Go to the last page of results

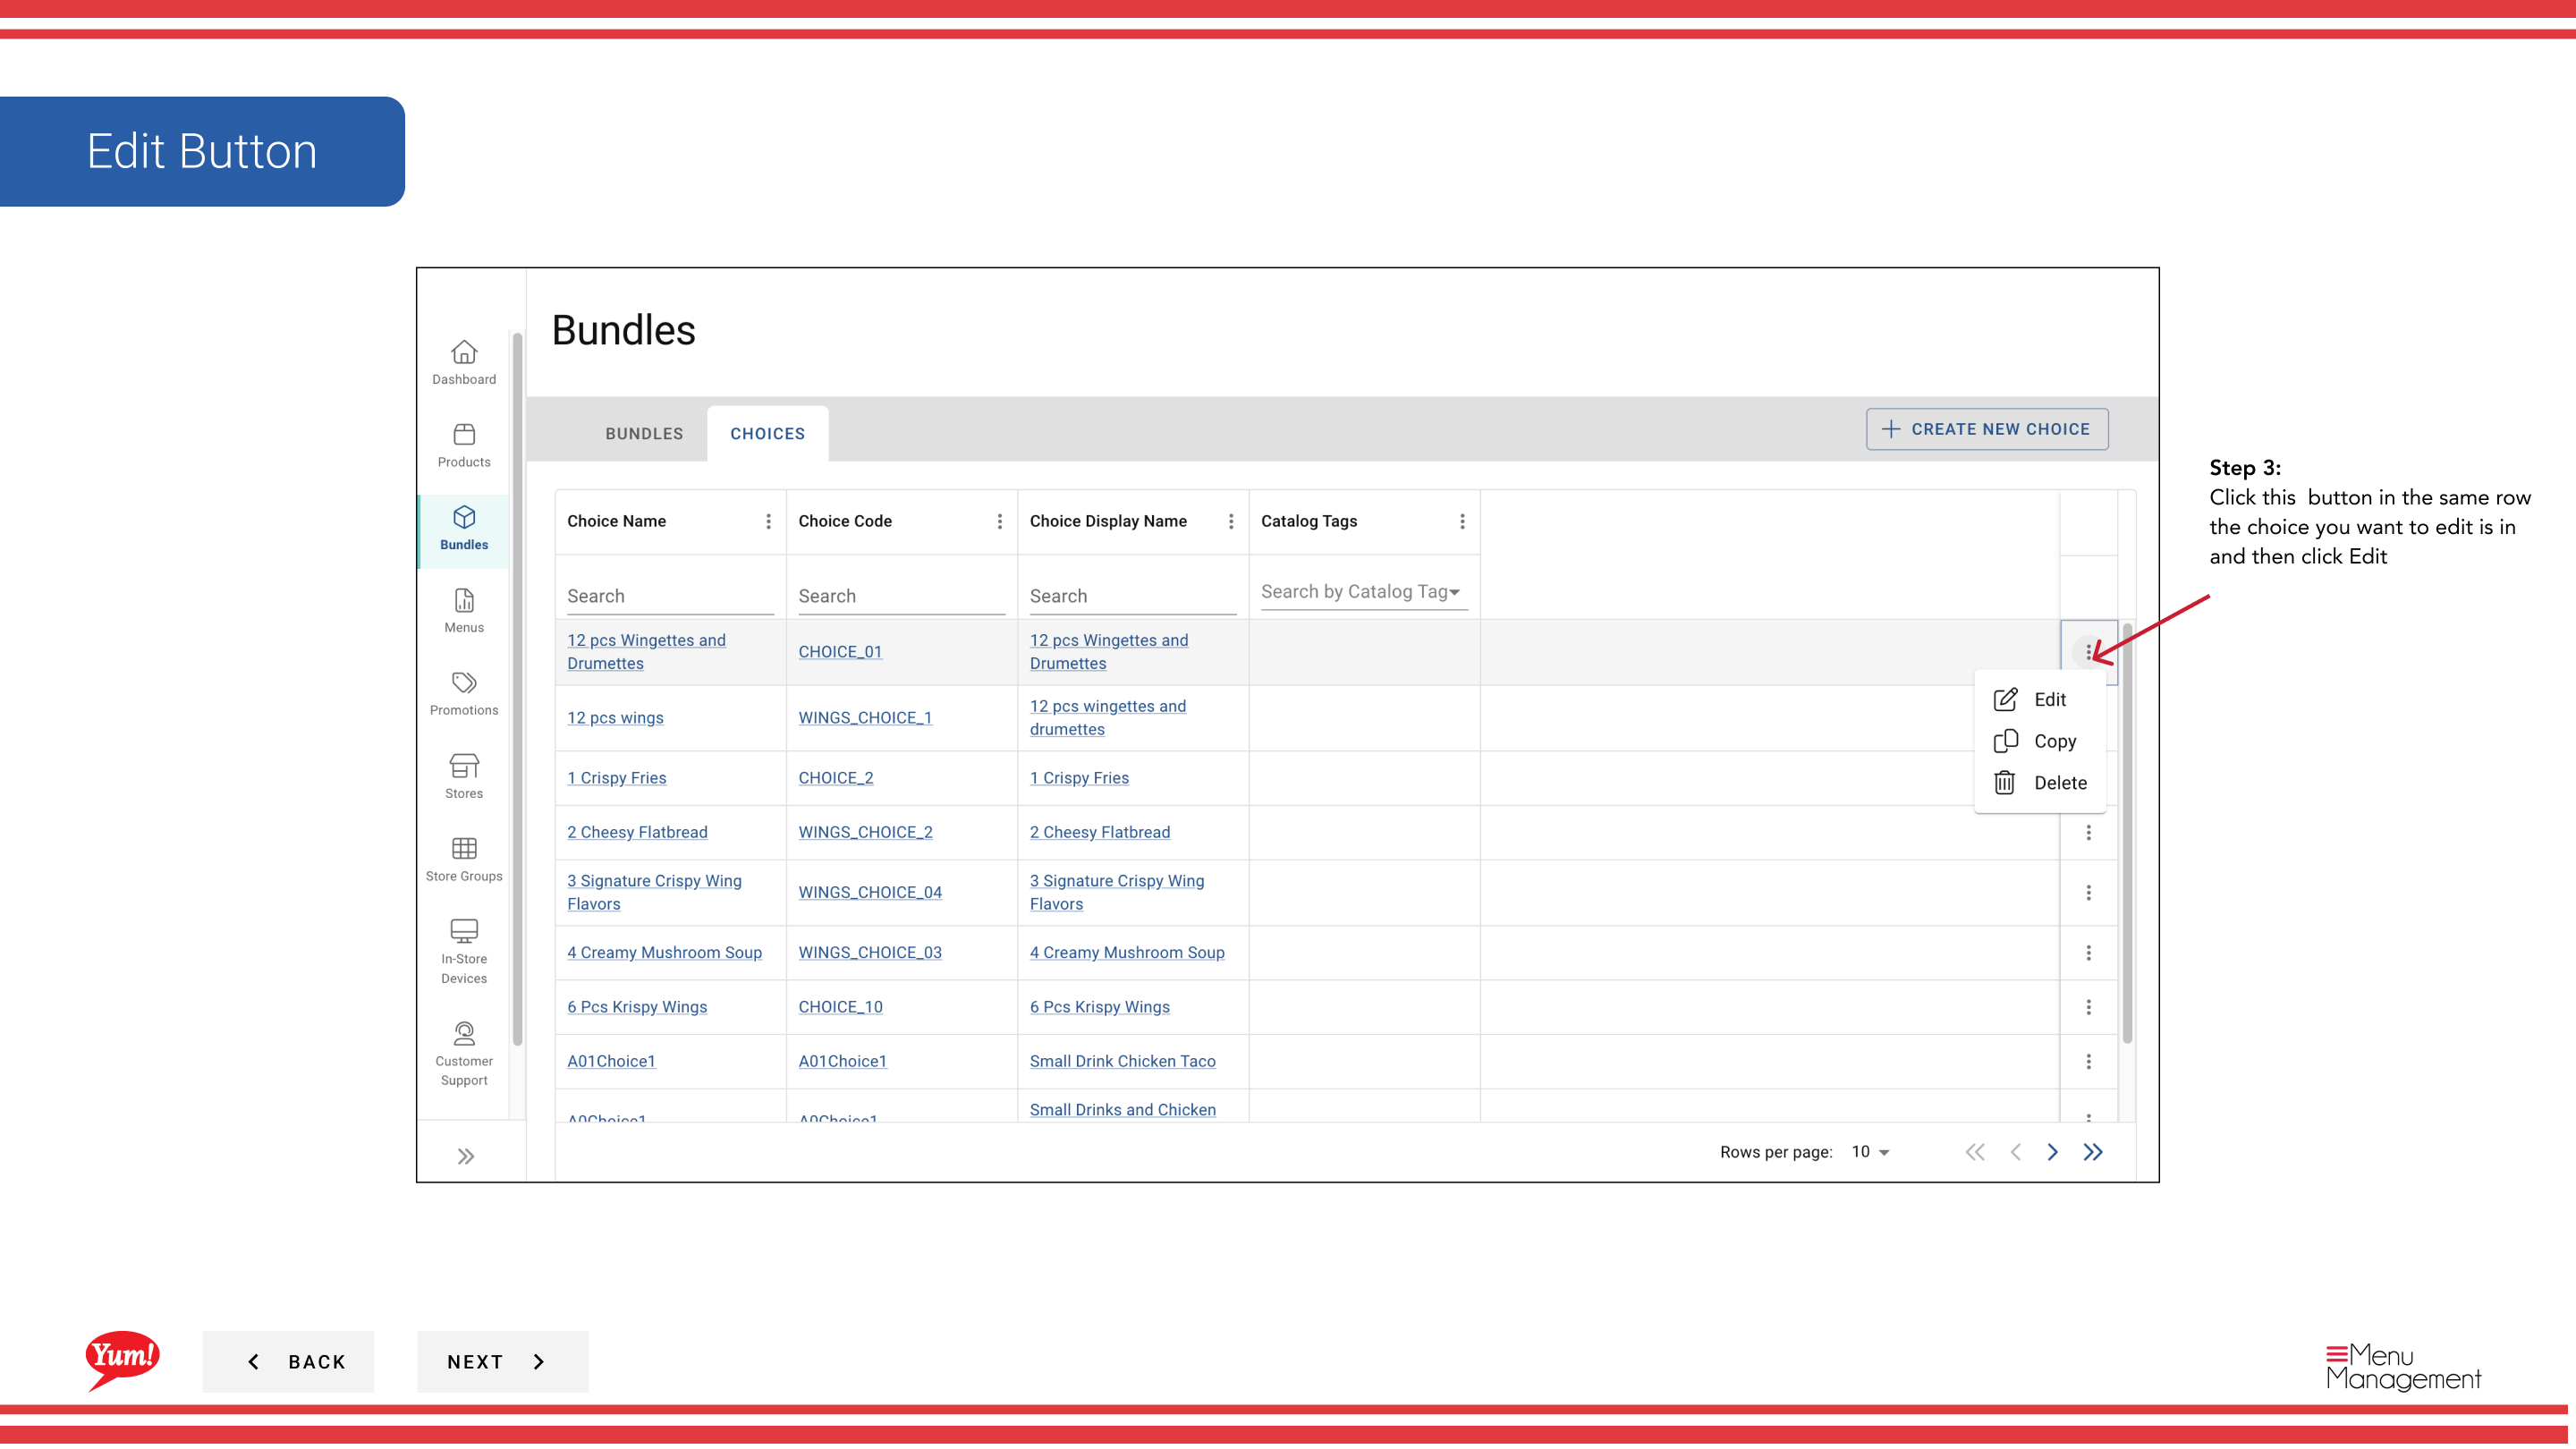click(2093, 1152)
